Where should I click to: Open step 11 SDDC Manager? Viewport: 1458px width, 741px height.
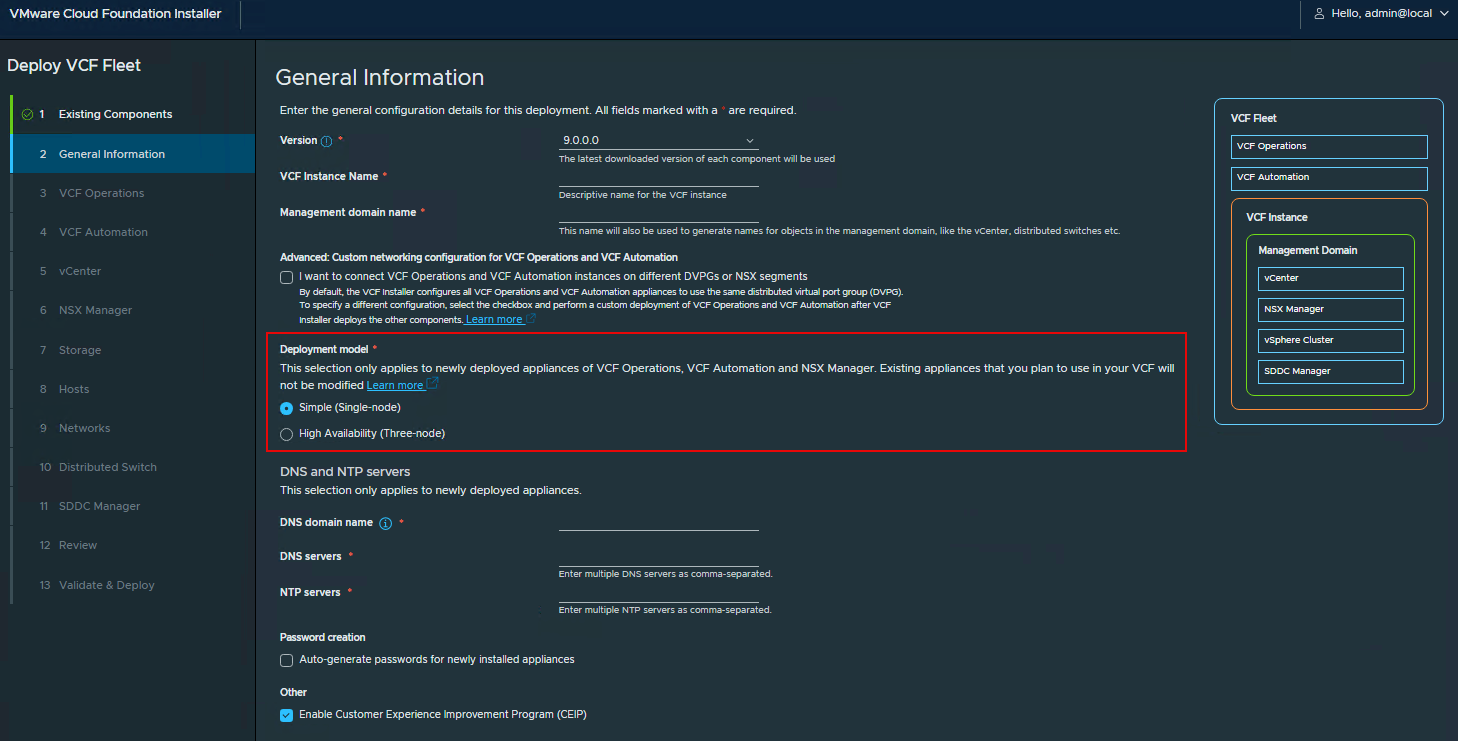(132, 506)
